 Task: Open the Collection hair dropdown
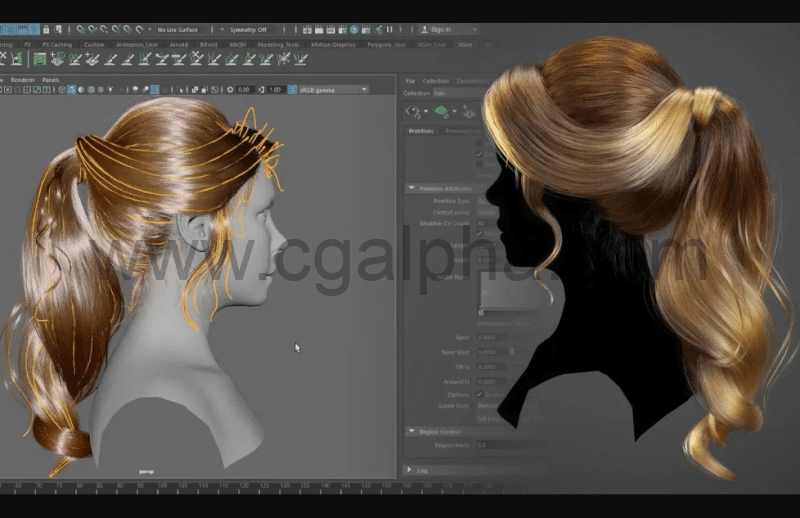pos(459,93)
